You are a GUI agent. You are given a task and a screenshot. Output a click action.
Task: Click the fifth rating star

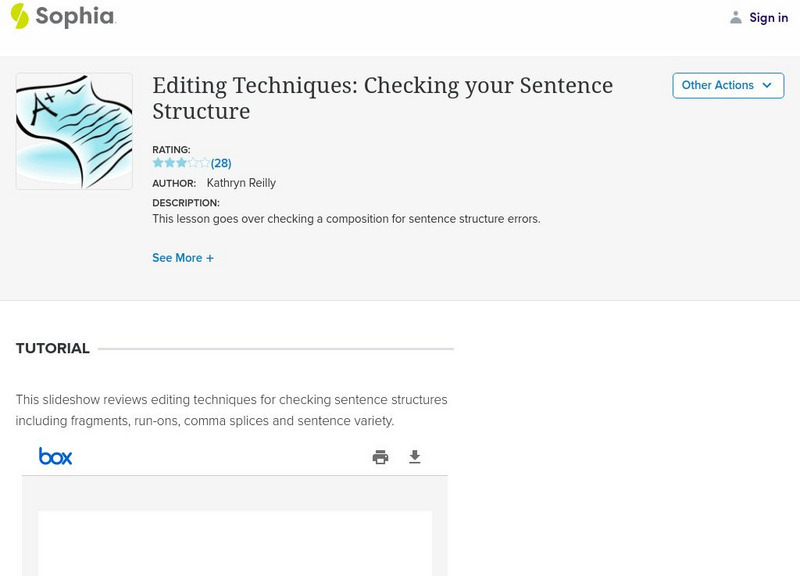205,163
